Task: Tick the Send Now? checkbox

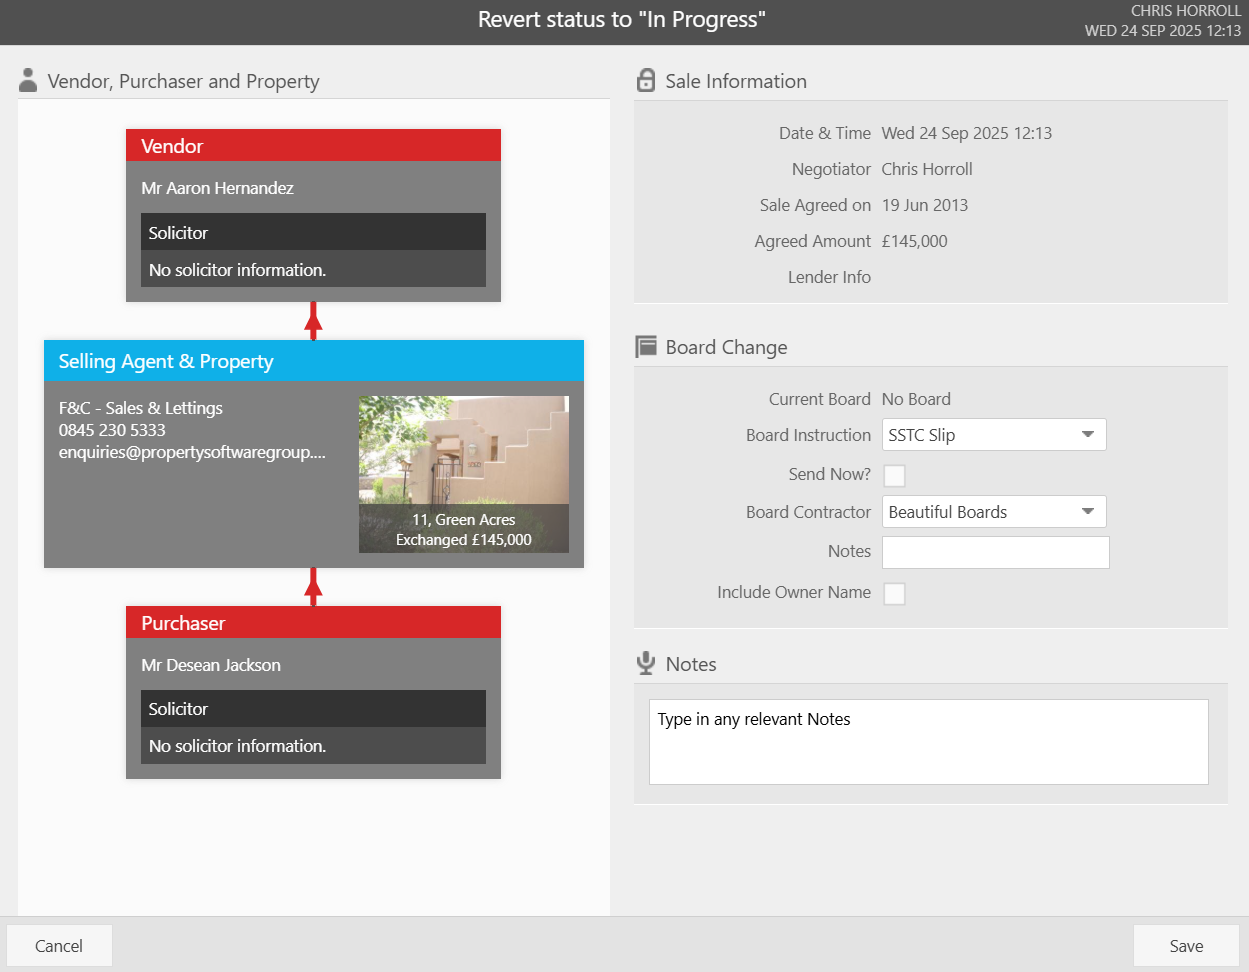Action: [x=894, y=475]
